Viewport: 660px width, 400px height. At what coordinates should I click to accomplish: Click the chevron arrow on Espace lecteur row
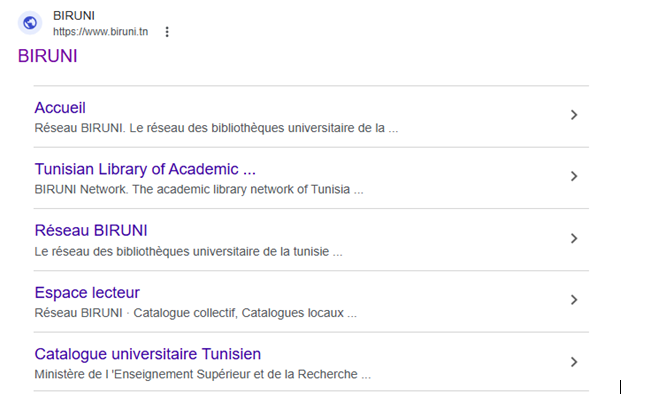574,300
